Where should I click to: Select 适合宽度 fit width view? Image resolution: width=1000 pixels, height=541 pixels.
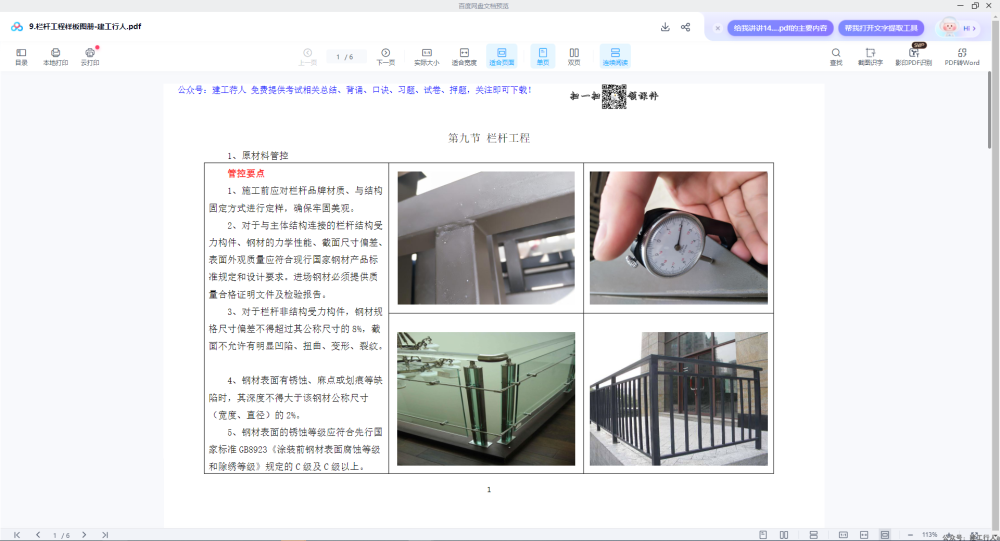click(x=464, y=56)
